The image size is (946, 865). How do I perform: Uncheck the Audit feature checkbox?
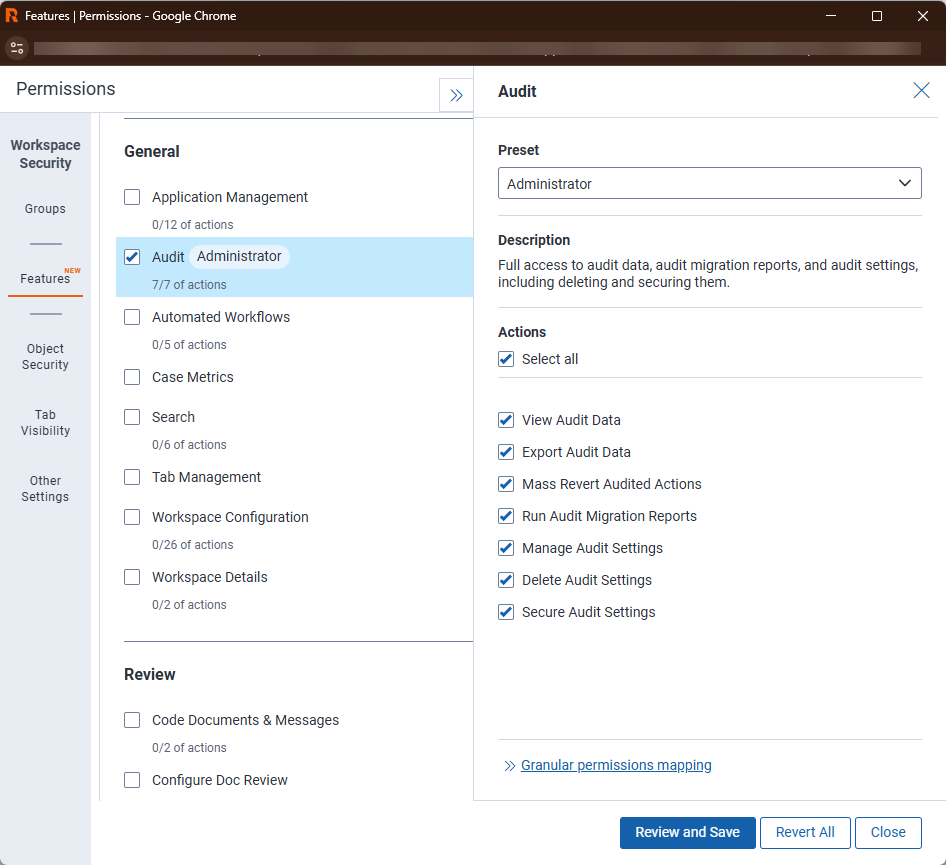pyautogui.click(x=132, y=257)
